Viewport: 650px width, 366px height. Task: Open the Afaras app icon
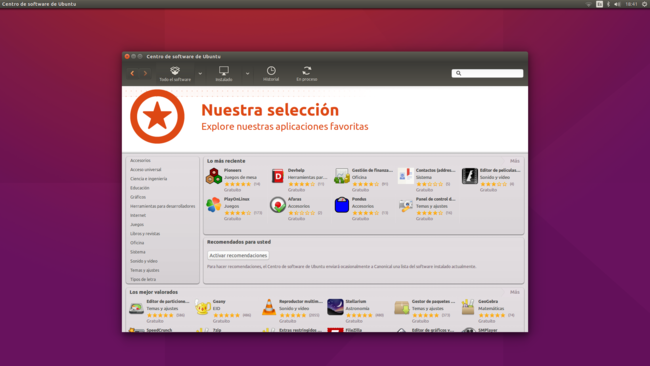(278, 205)
